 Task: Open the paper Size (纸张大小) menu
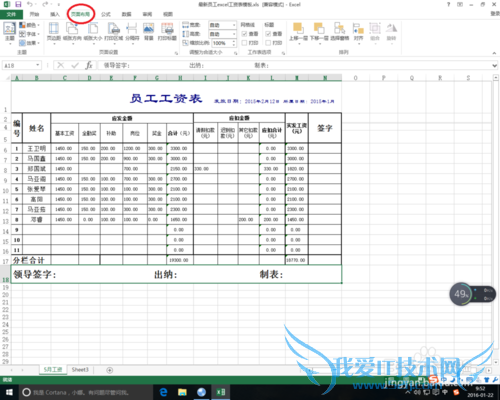pos(93,33)
